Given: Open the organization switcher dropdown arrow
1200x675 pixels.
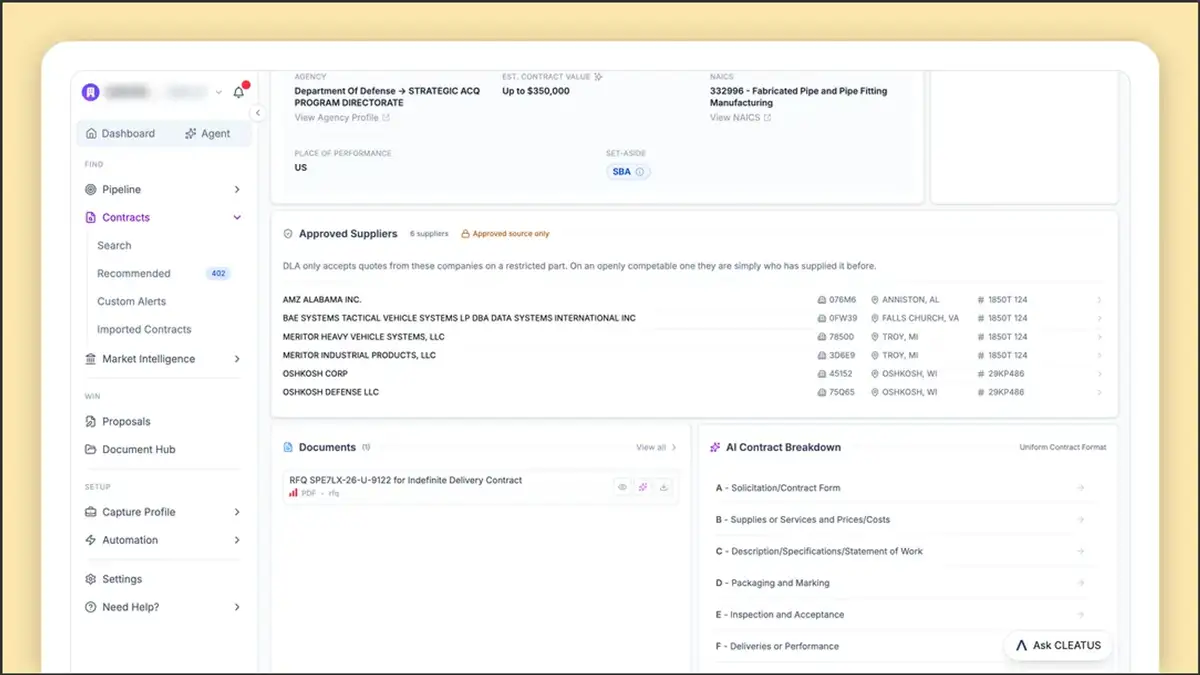Looking at the screenshot, I should point(219,92).
